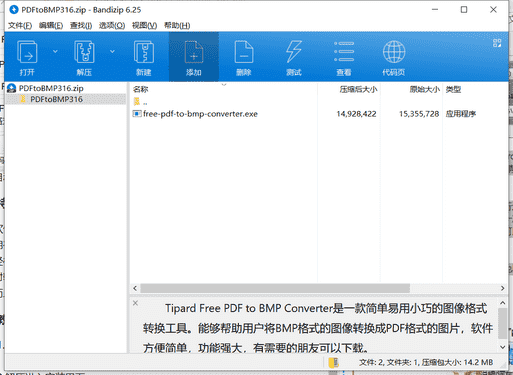513x375 pixels.
Task: Click original size value 15,355,728
Action: click(419, 114)
